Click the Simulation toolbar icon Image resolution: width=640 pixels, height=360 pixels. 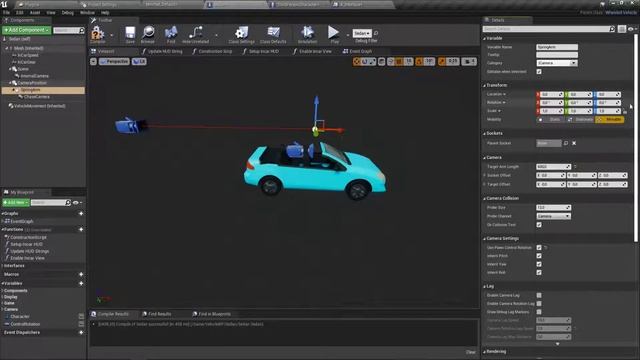(307, 32)
